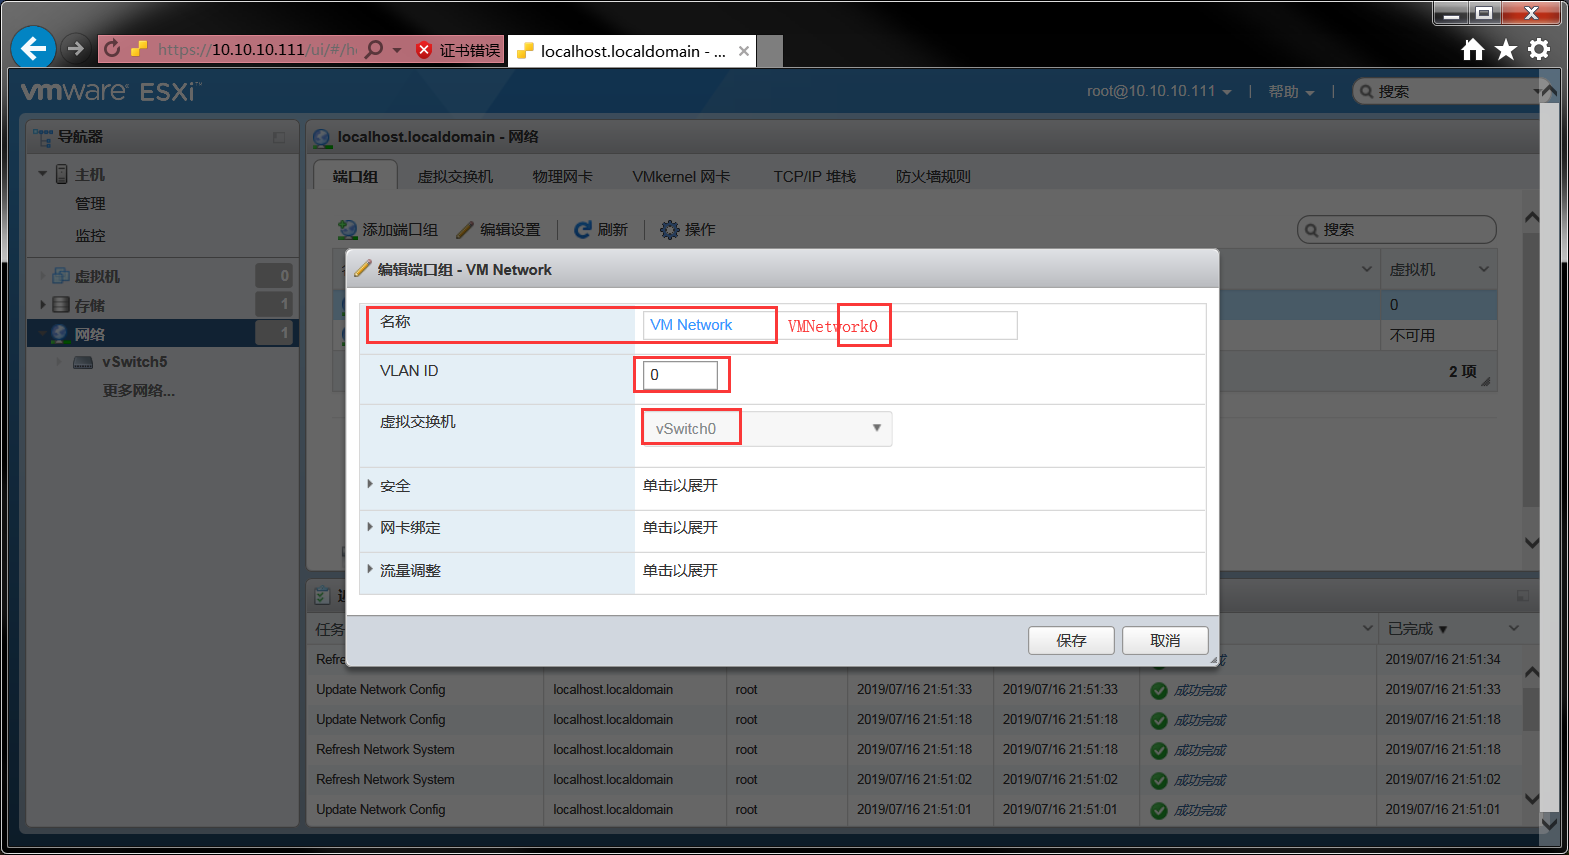Viewport: 1569px width, 855px height.
Task: Click Update Network Config task at 21:51:33
Action: click(381, 690)
